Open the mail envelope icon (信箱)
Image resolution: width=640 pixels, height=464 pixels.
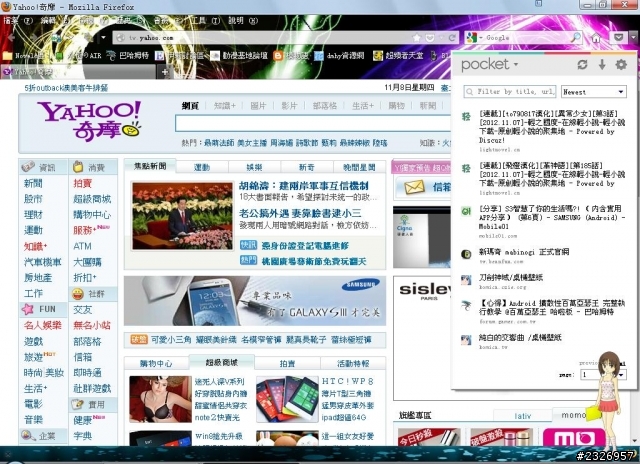[414, 188]
